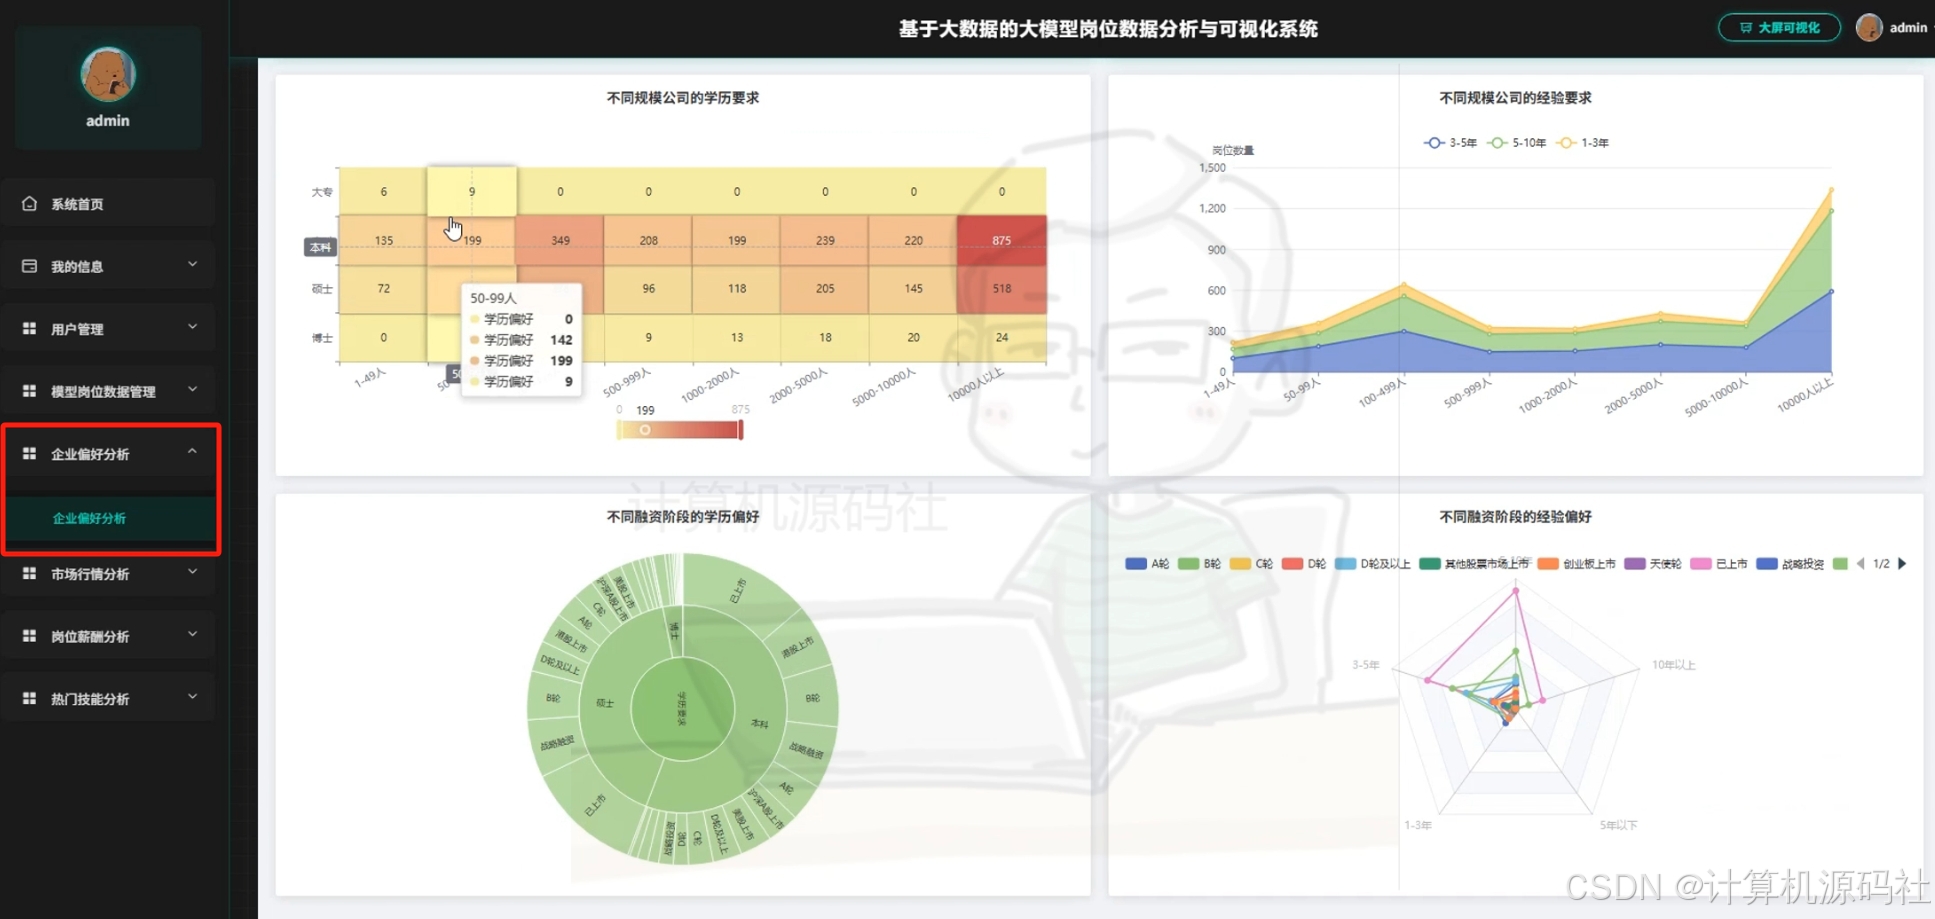The width and height of the screenshot is (1935, 919).
Task: Toggle 天使轮 legend item in radar chart
Action: (1653, 564)
